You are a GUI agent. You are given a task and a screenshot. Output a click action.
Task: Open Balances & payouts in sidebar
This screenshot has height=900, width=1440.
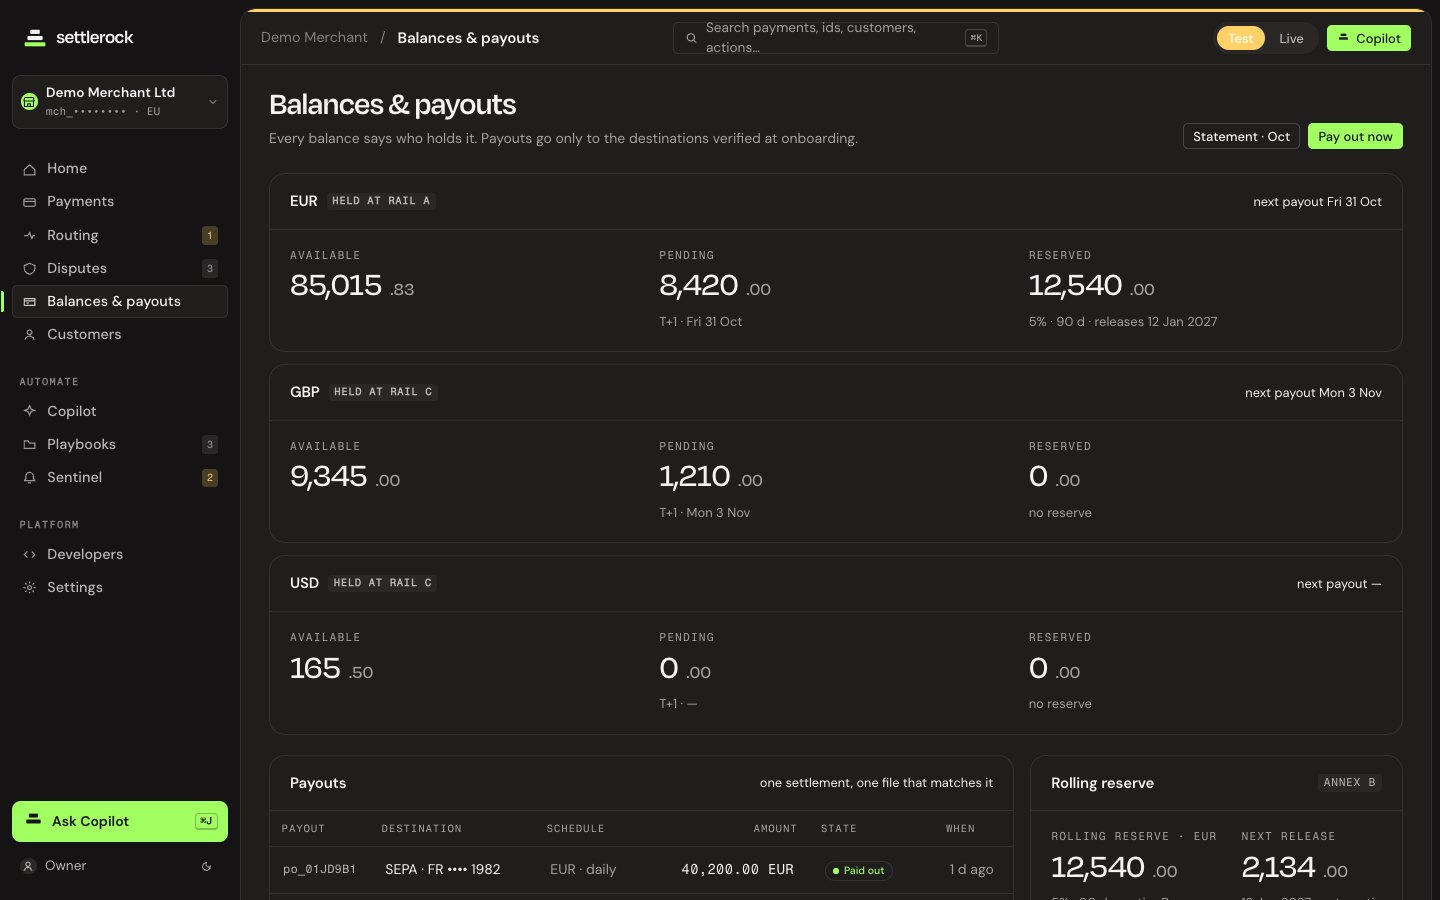click(x=120, y=301)
